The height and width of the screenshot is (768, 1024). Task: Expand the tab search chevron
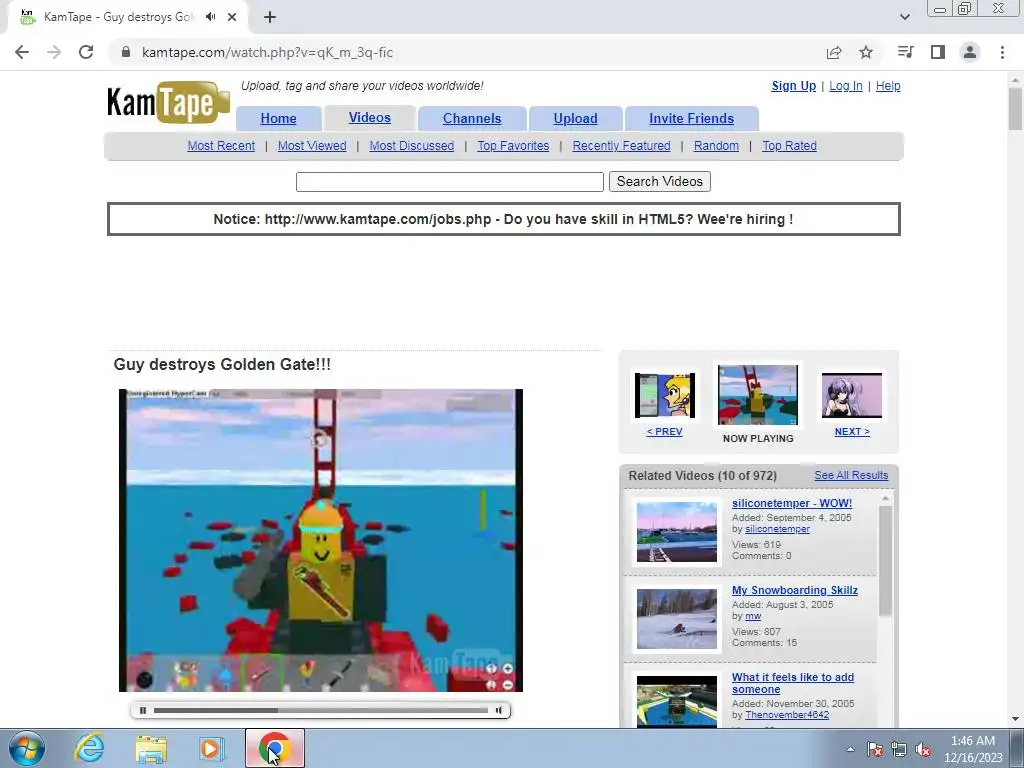click(x=904, y=17)
